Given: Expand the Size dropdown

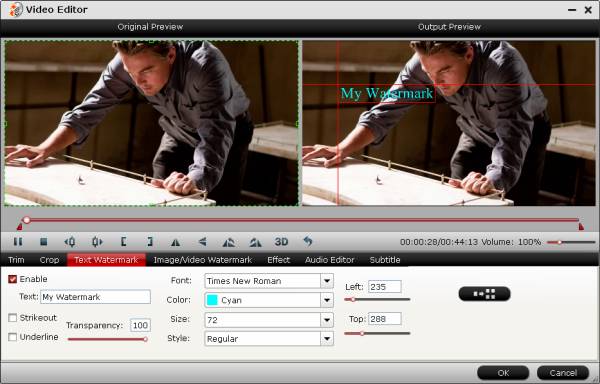Looking at the screenshot, I should pyautogui.click(x=327, y=320).
